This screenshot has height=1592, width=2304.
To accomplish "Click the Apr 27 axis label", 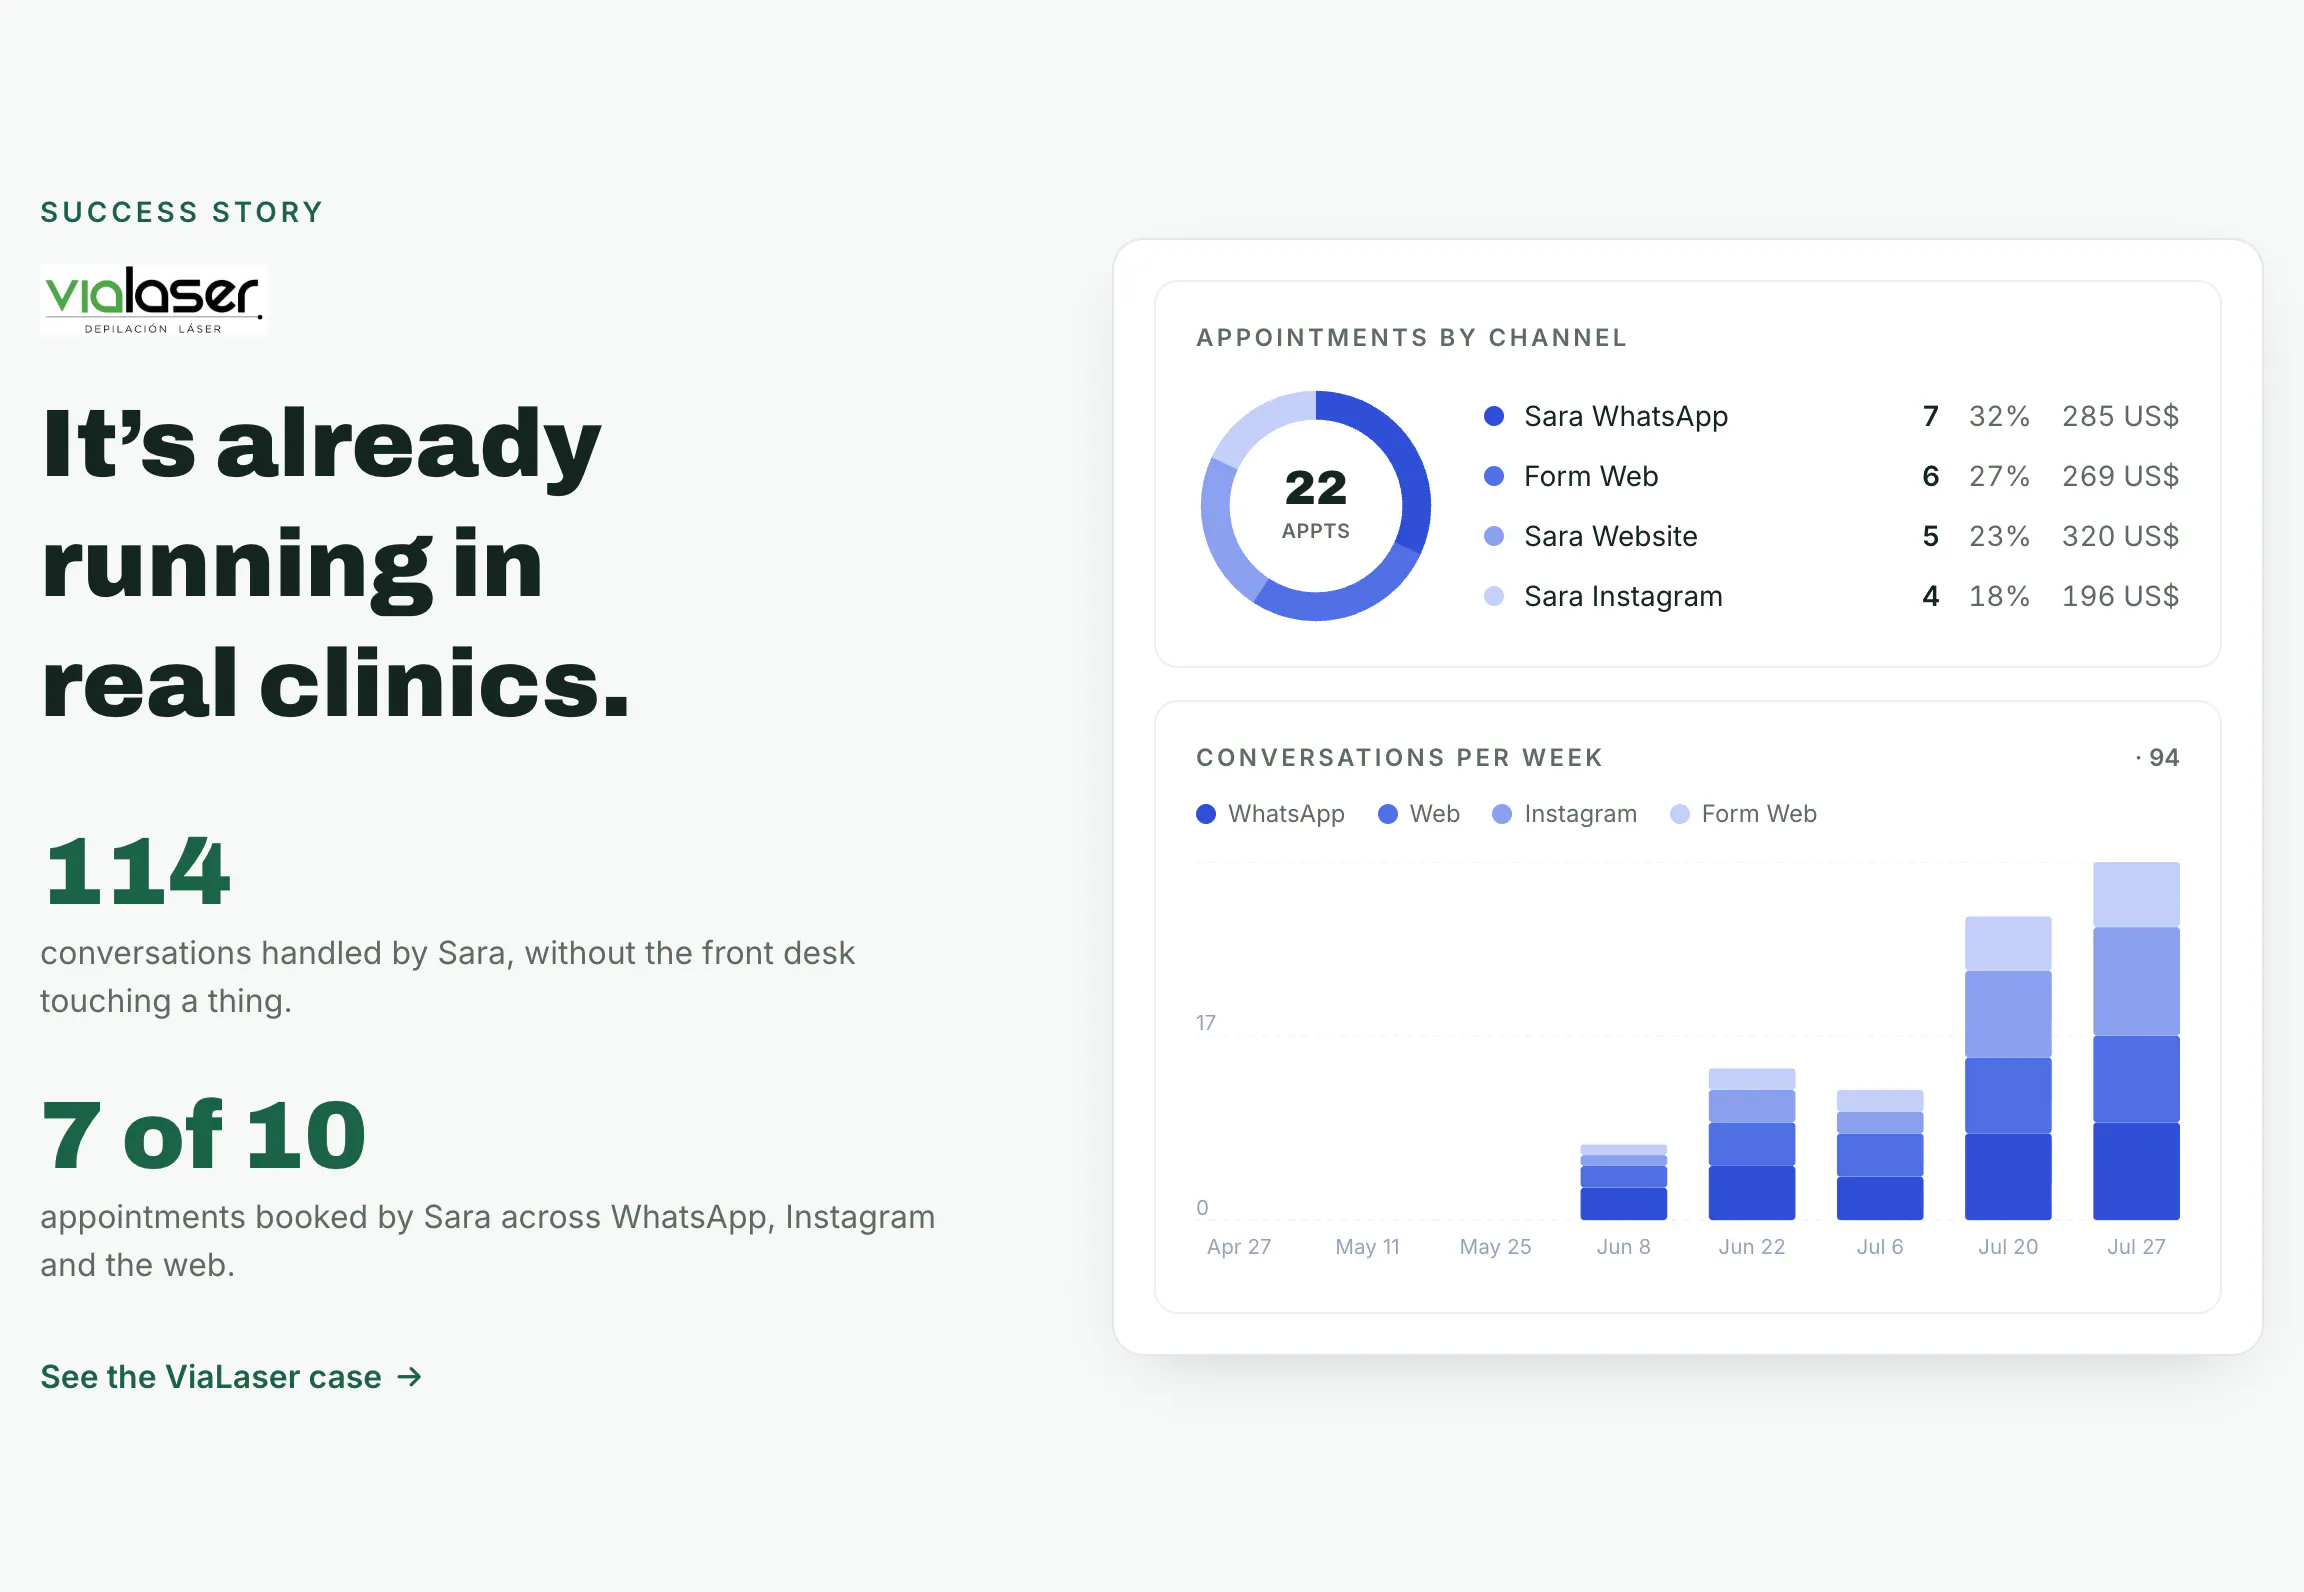I will coord(1239,1247).
